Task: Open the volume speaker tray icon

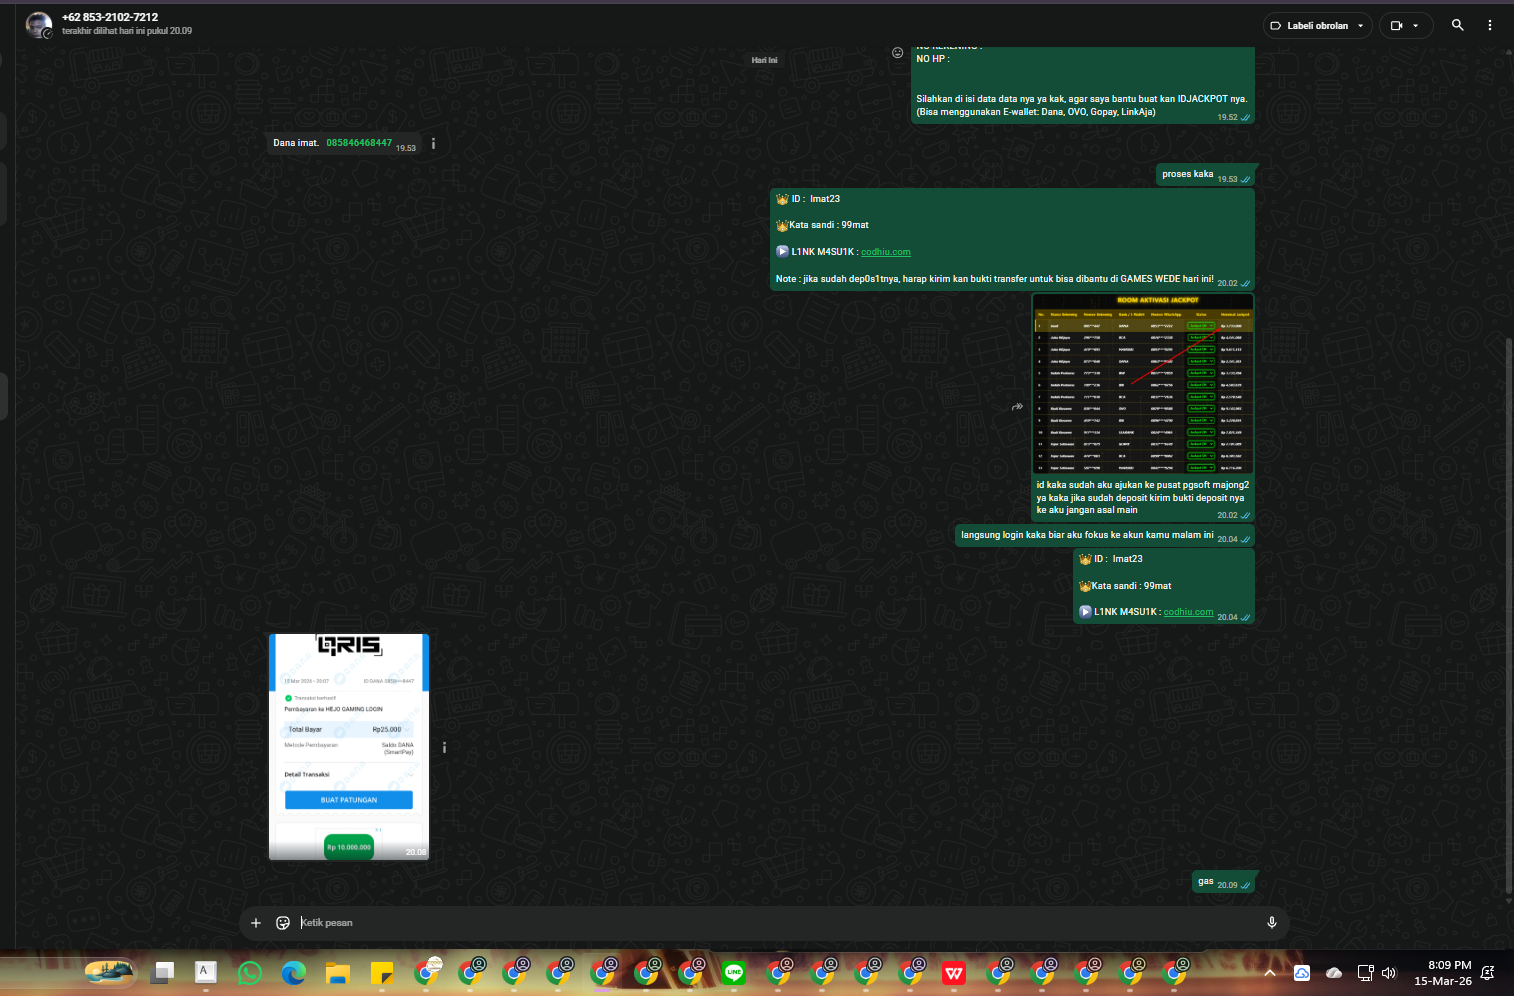Action: pos(1389,972)
